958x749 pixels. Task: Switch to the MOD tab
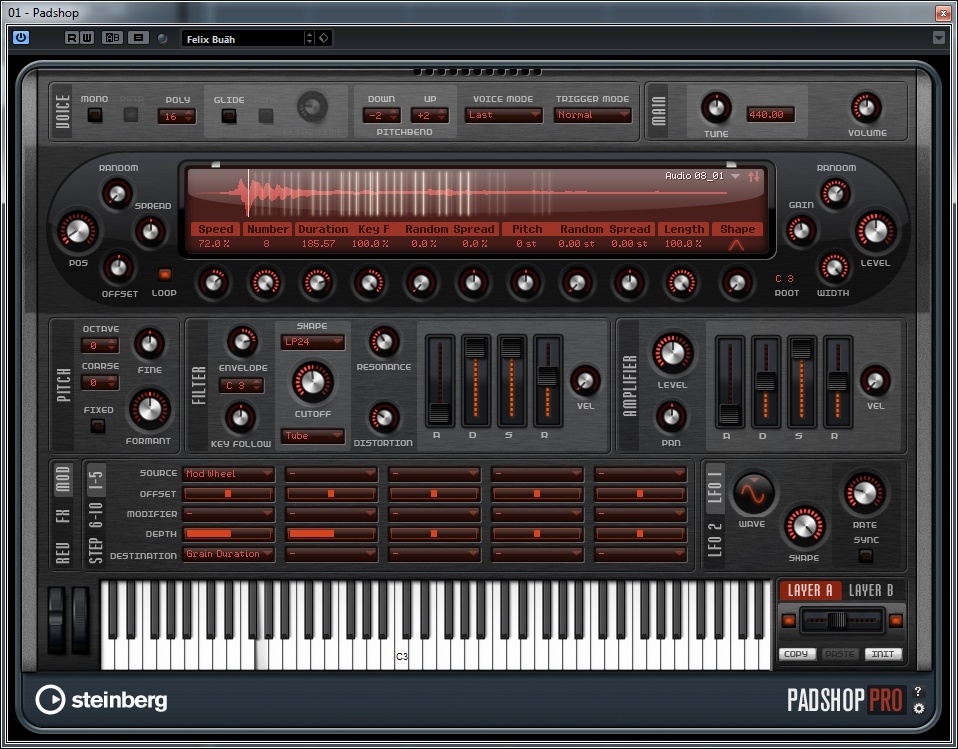pos(64,478)
